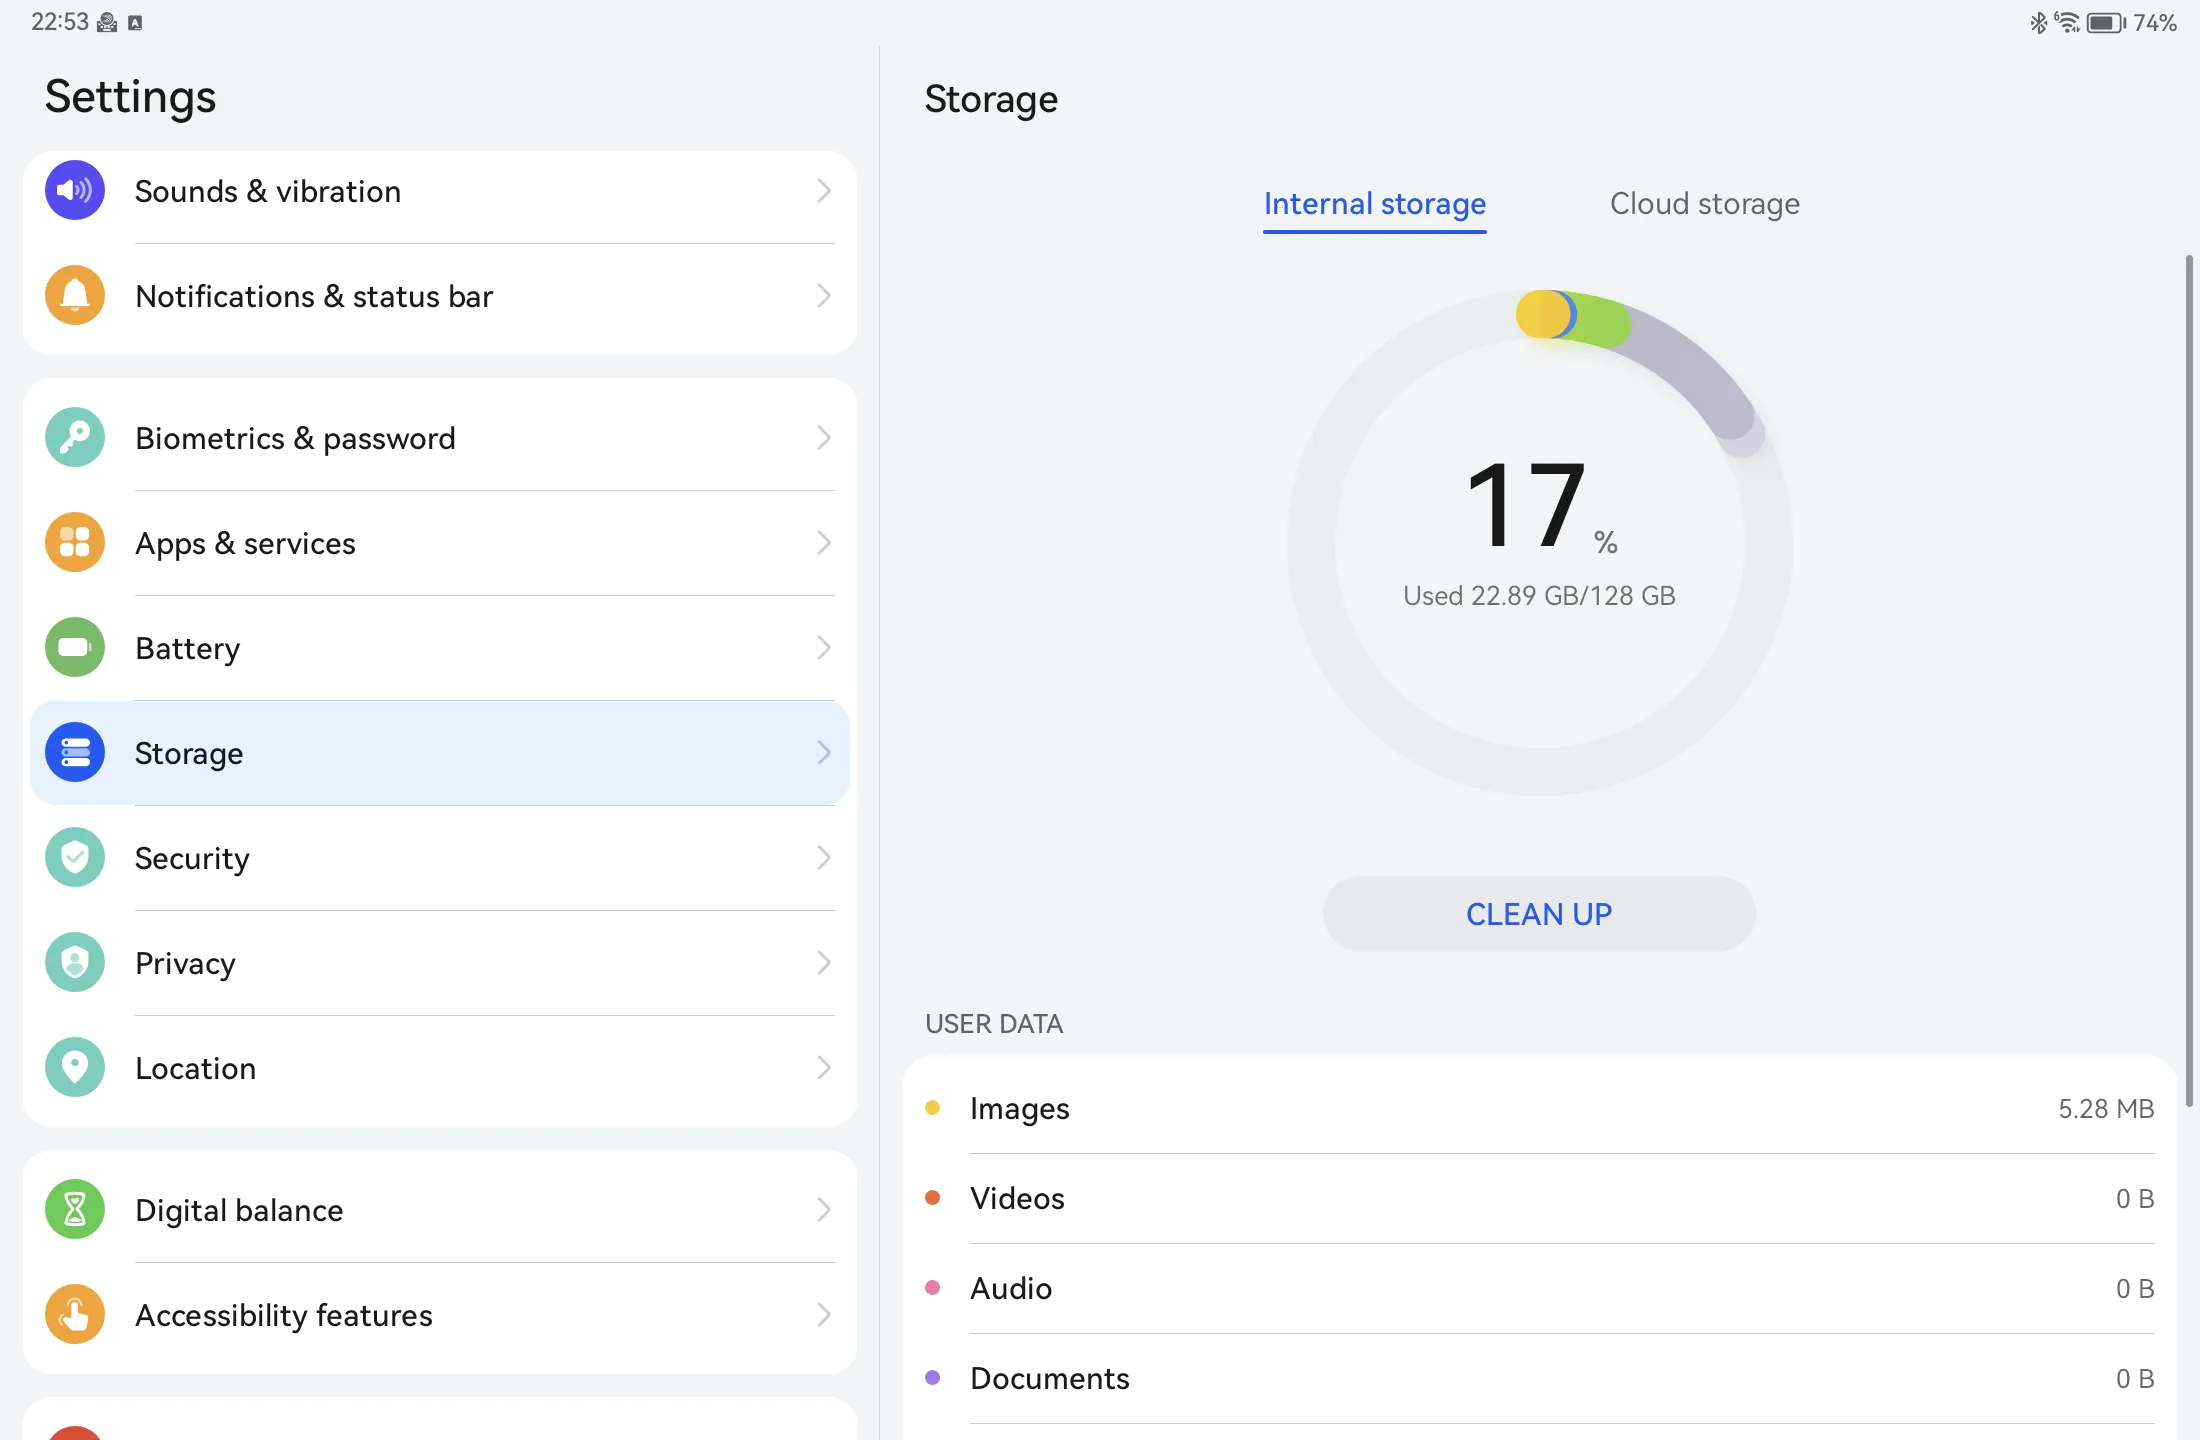Tap the battery indicator in status bar

click(2106, 22)
